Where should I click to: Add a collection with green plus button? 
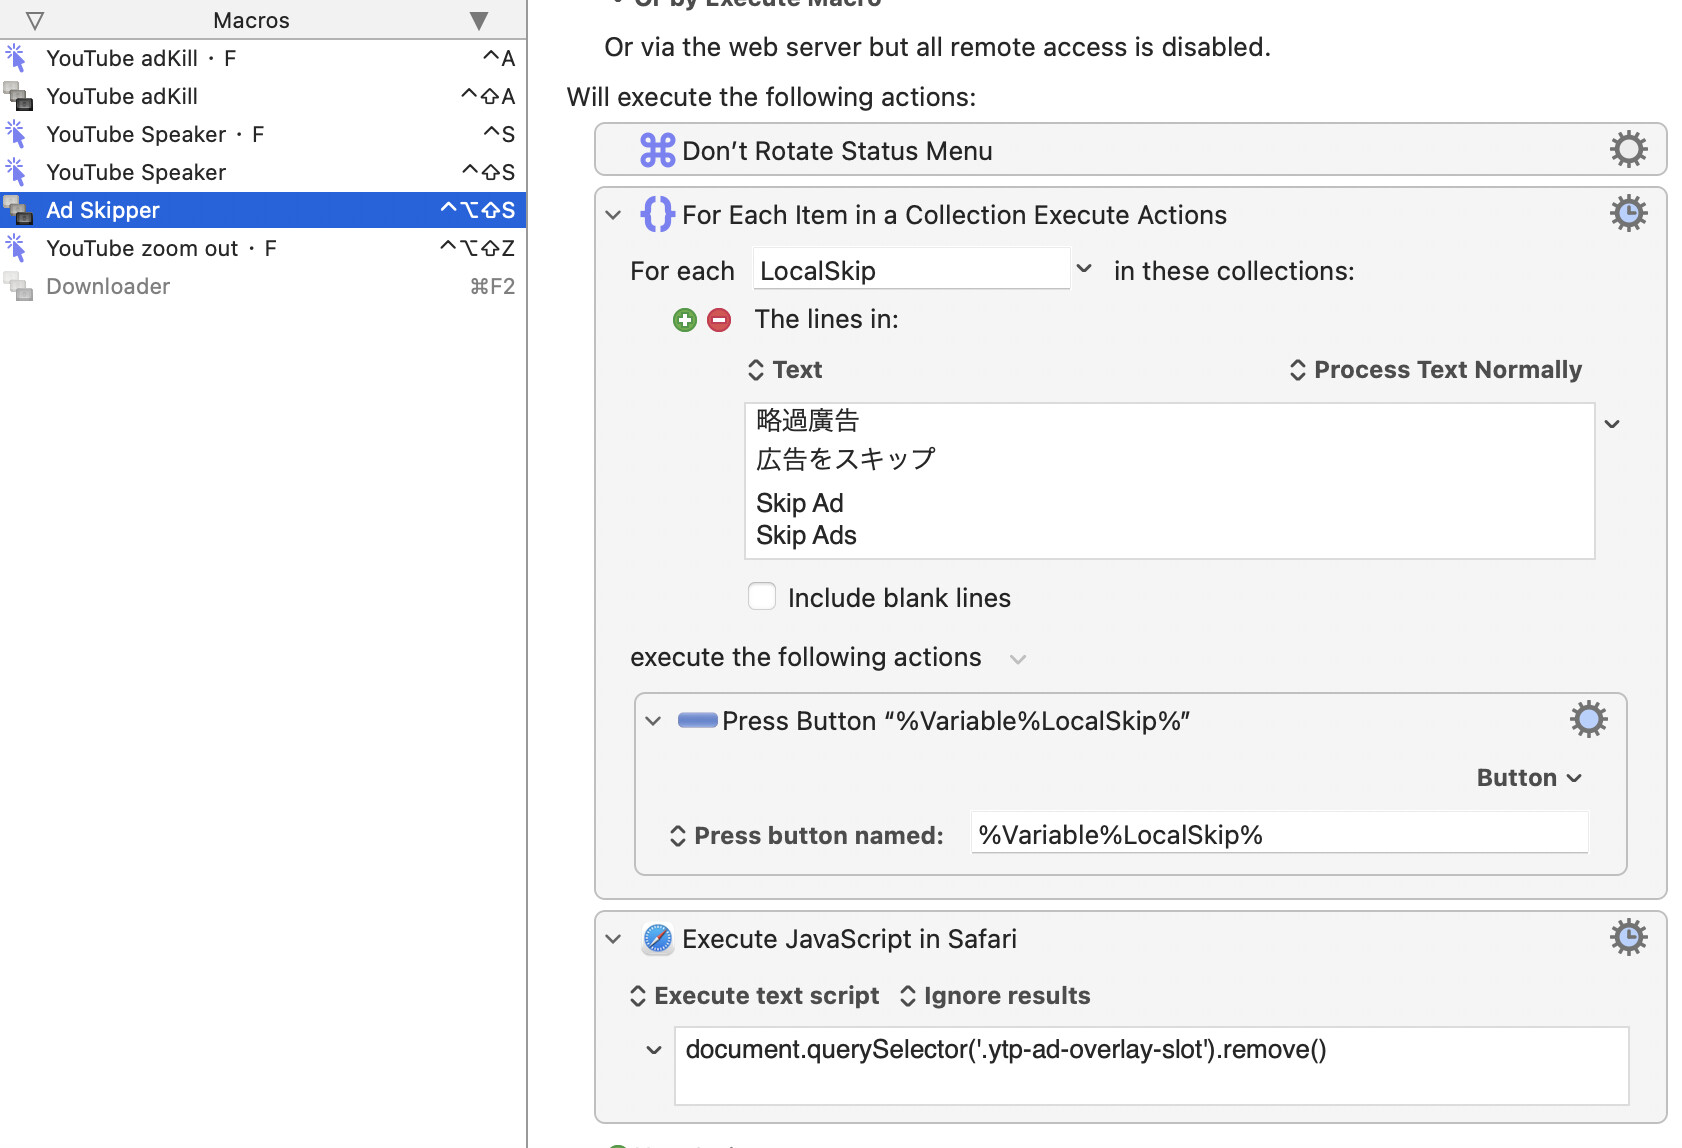685,320
